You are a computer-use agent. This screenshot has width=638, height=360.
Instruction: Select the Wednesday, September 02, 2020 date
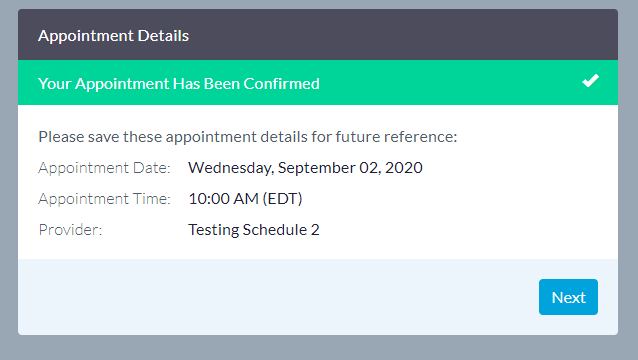(305, 168)
